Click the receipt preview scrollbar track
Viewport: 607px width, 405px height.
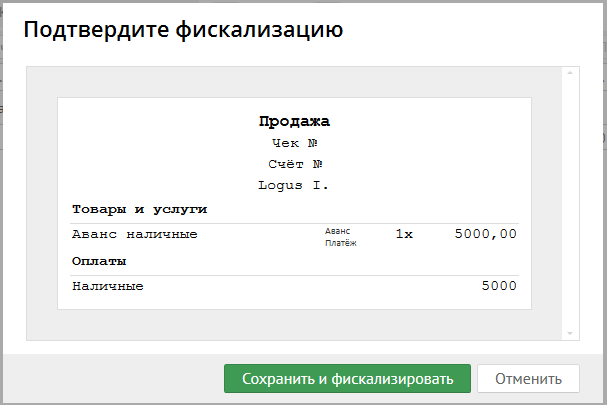click(x=568, y=200)
